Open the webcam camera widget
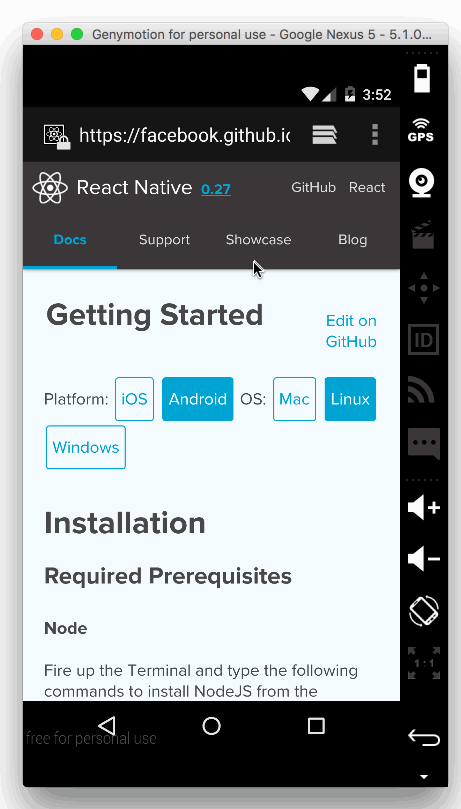Screen dimensions: 461x809 tap(422, 183)
